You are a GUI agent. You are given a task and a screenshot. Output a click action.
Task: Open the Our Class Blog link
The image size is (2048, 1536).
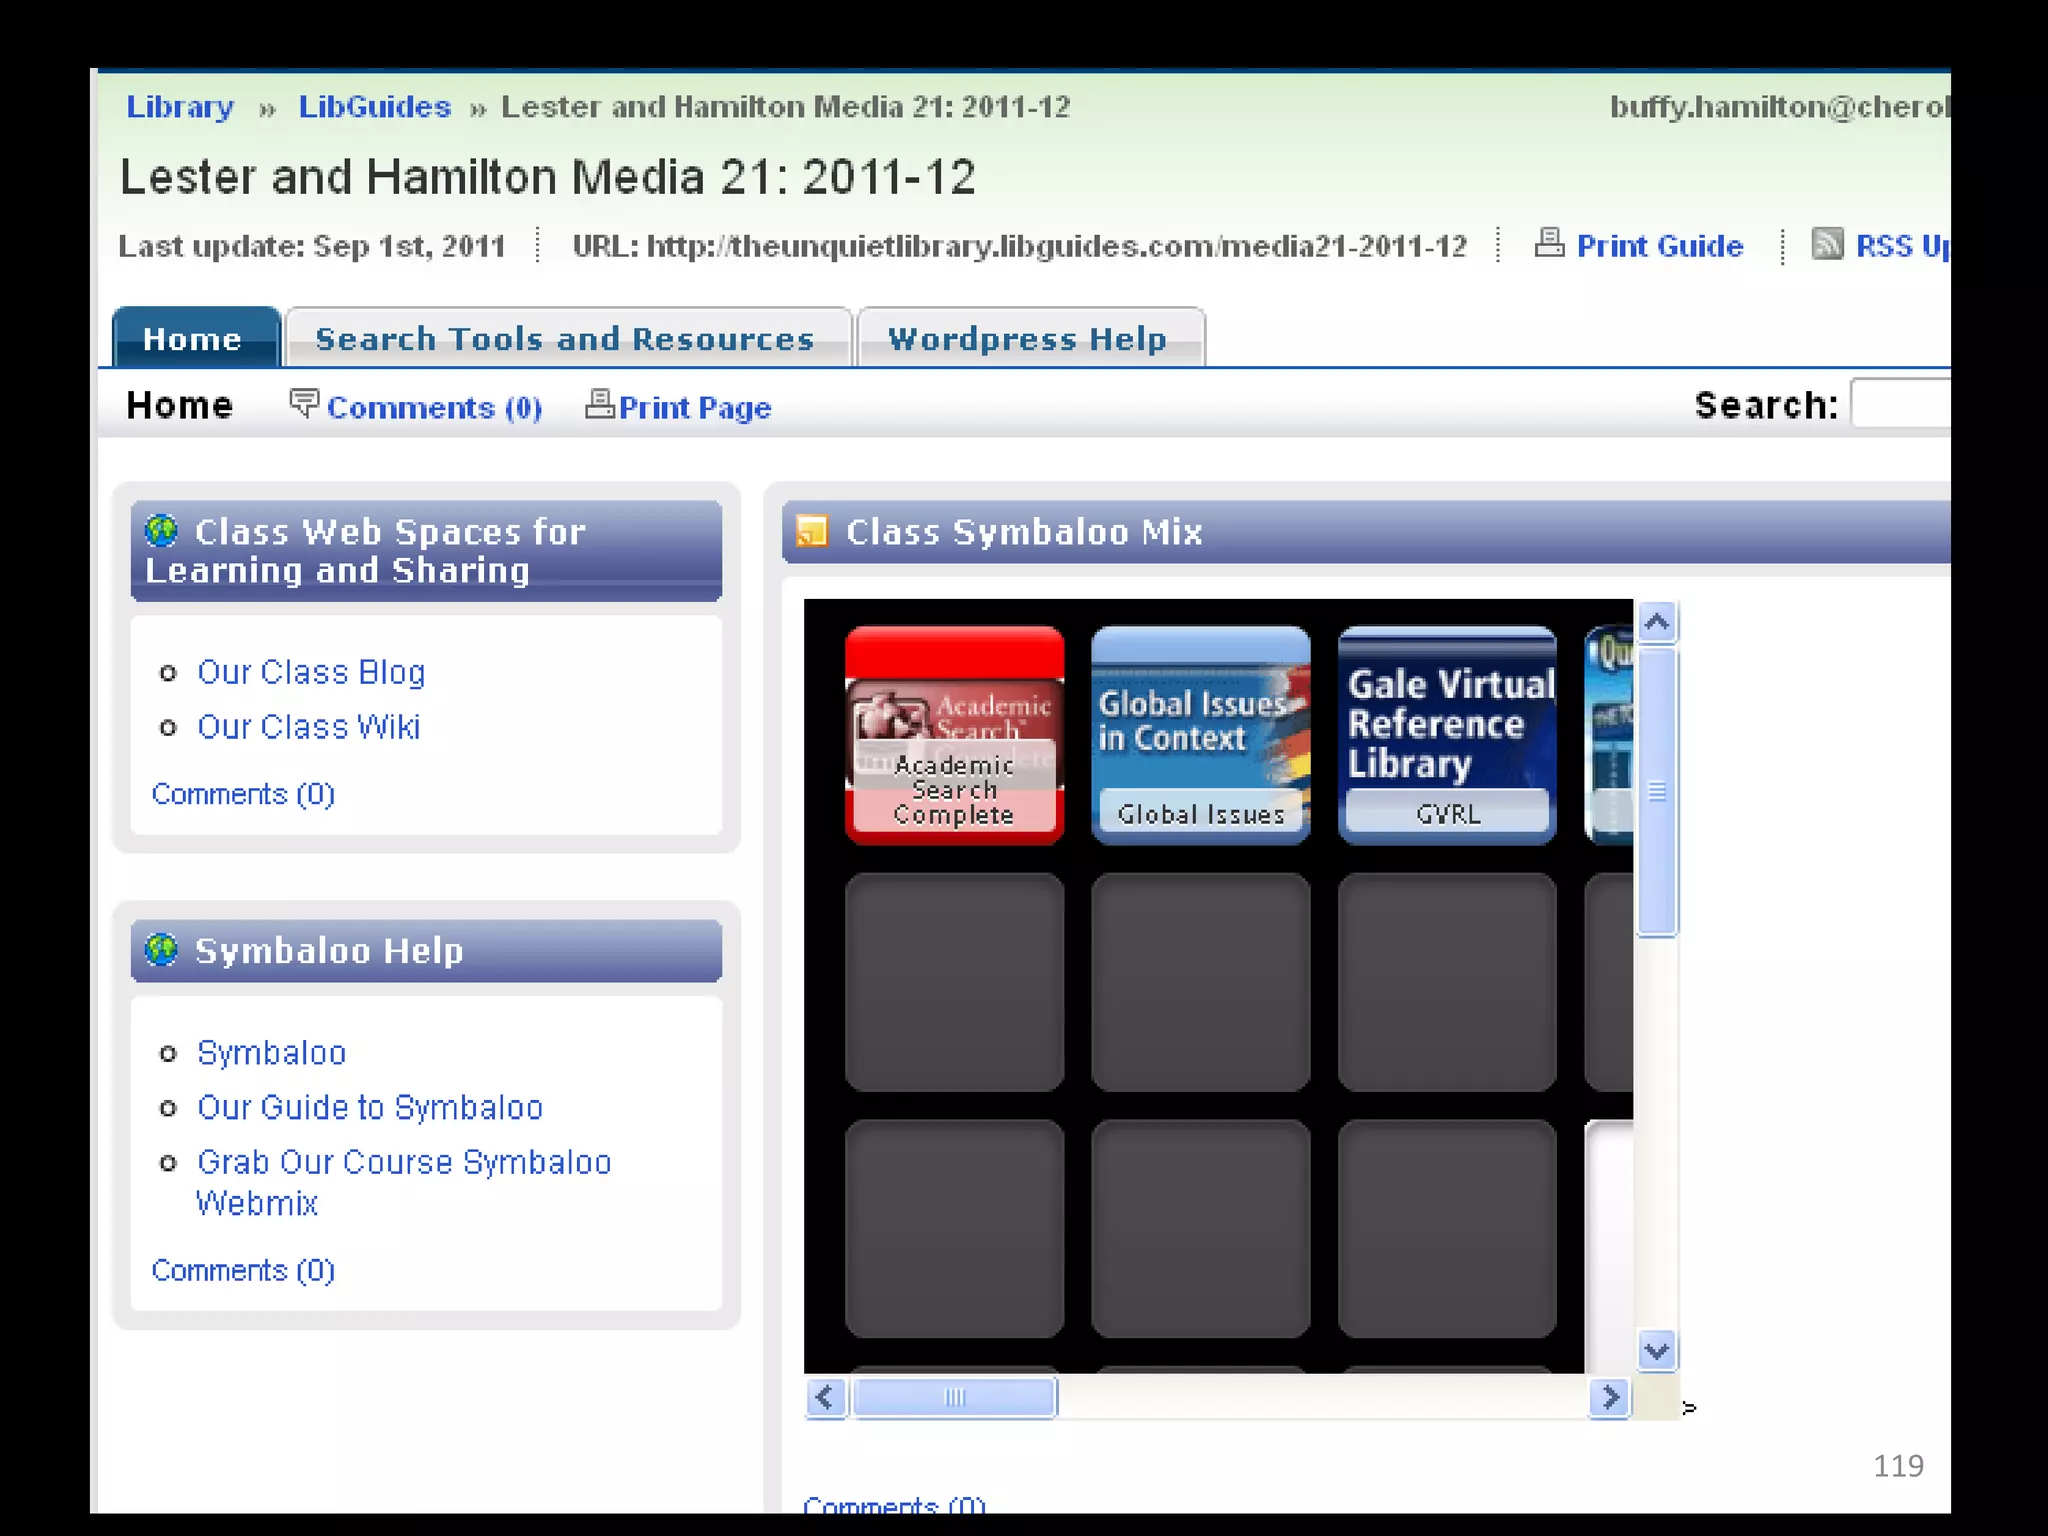311,672
